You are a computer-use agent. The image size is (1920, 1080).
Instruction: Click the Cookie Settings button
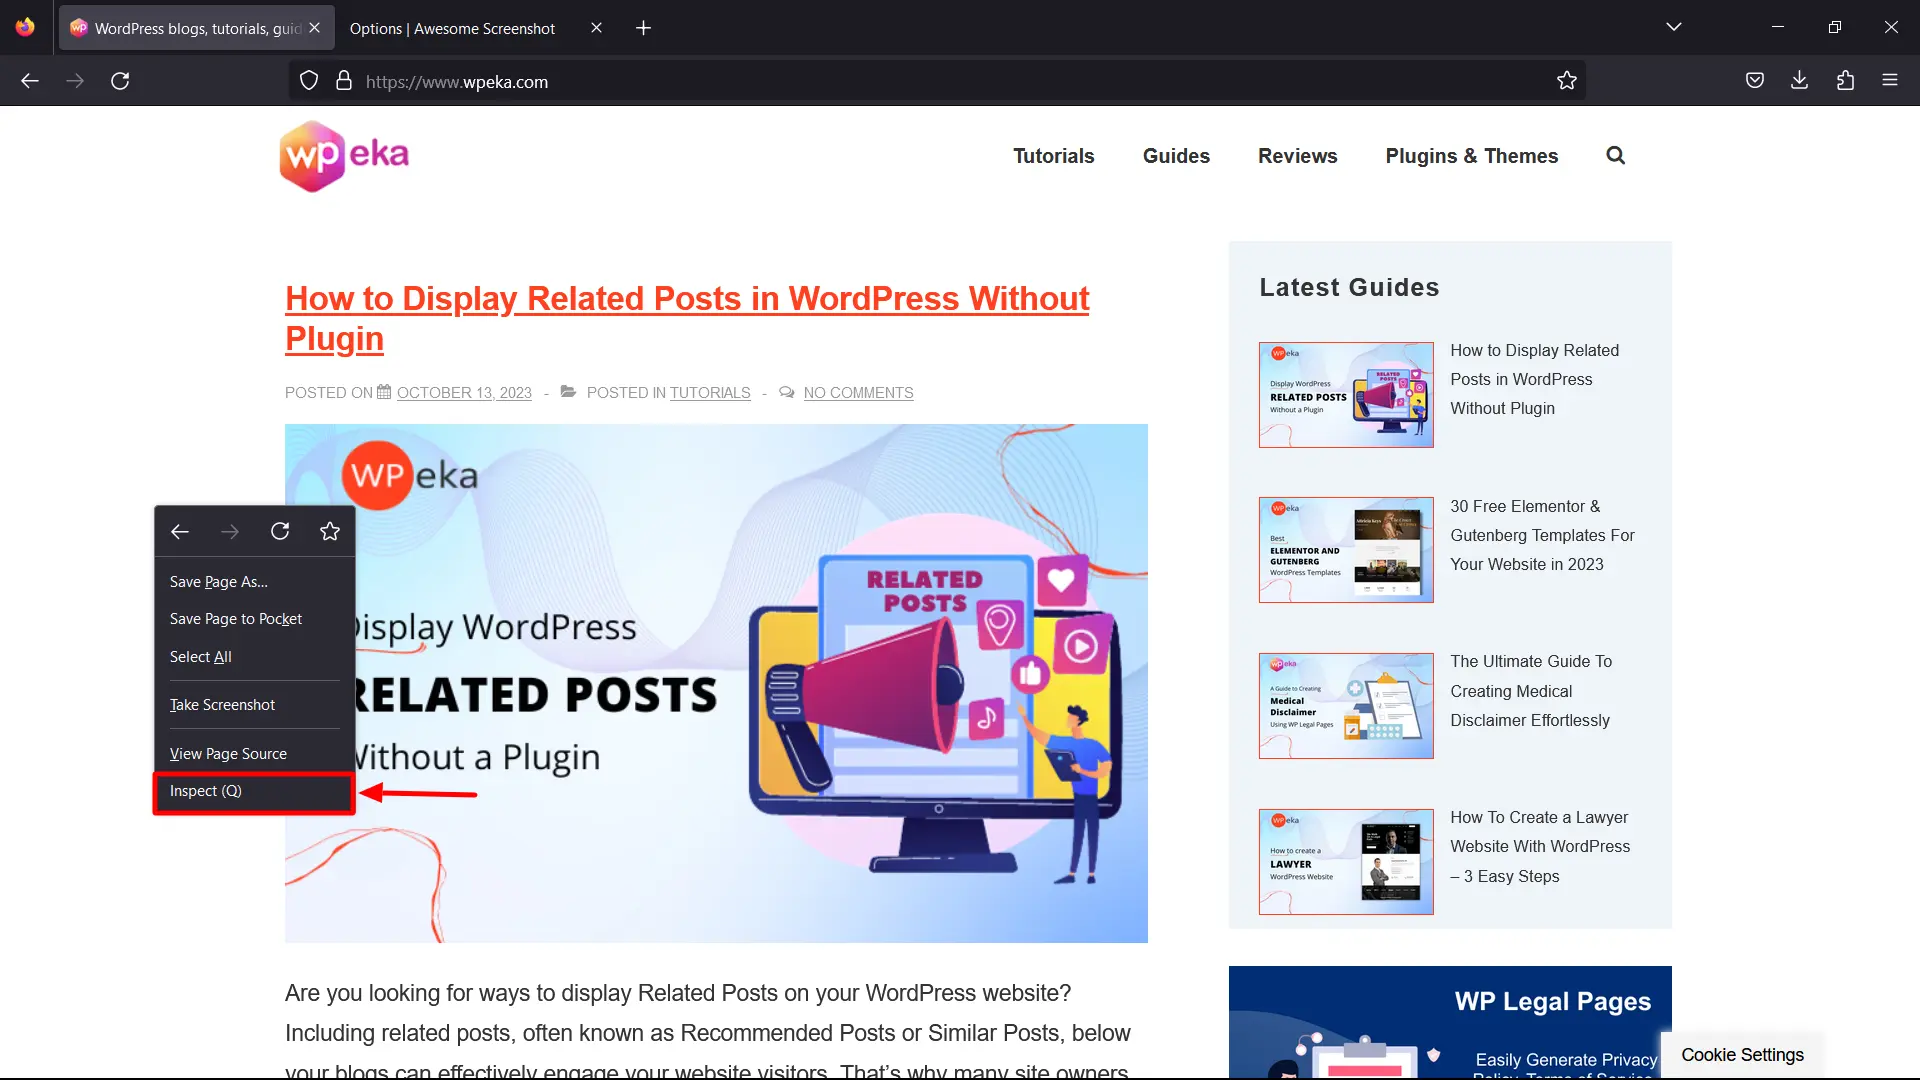[x=1742, y=1055]
